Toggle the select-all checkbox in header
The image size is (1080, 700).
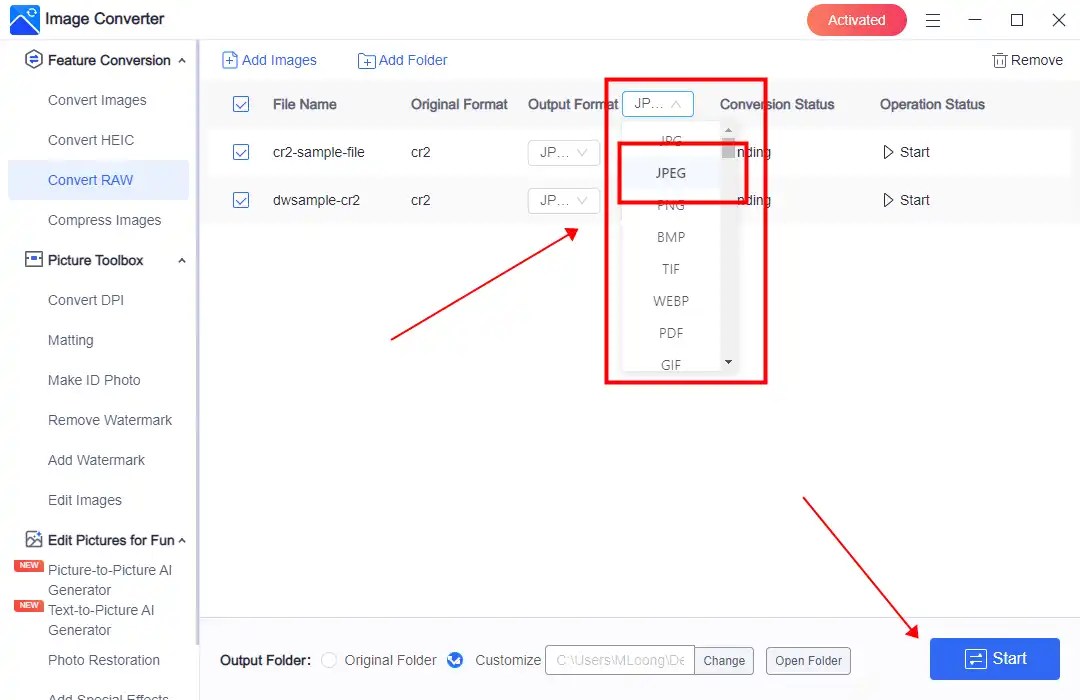[x=241, y=104]
